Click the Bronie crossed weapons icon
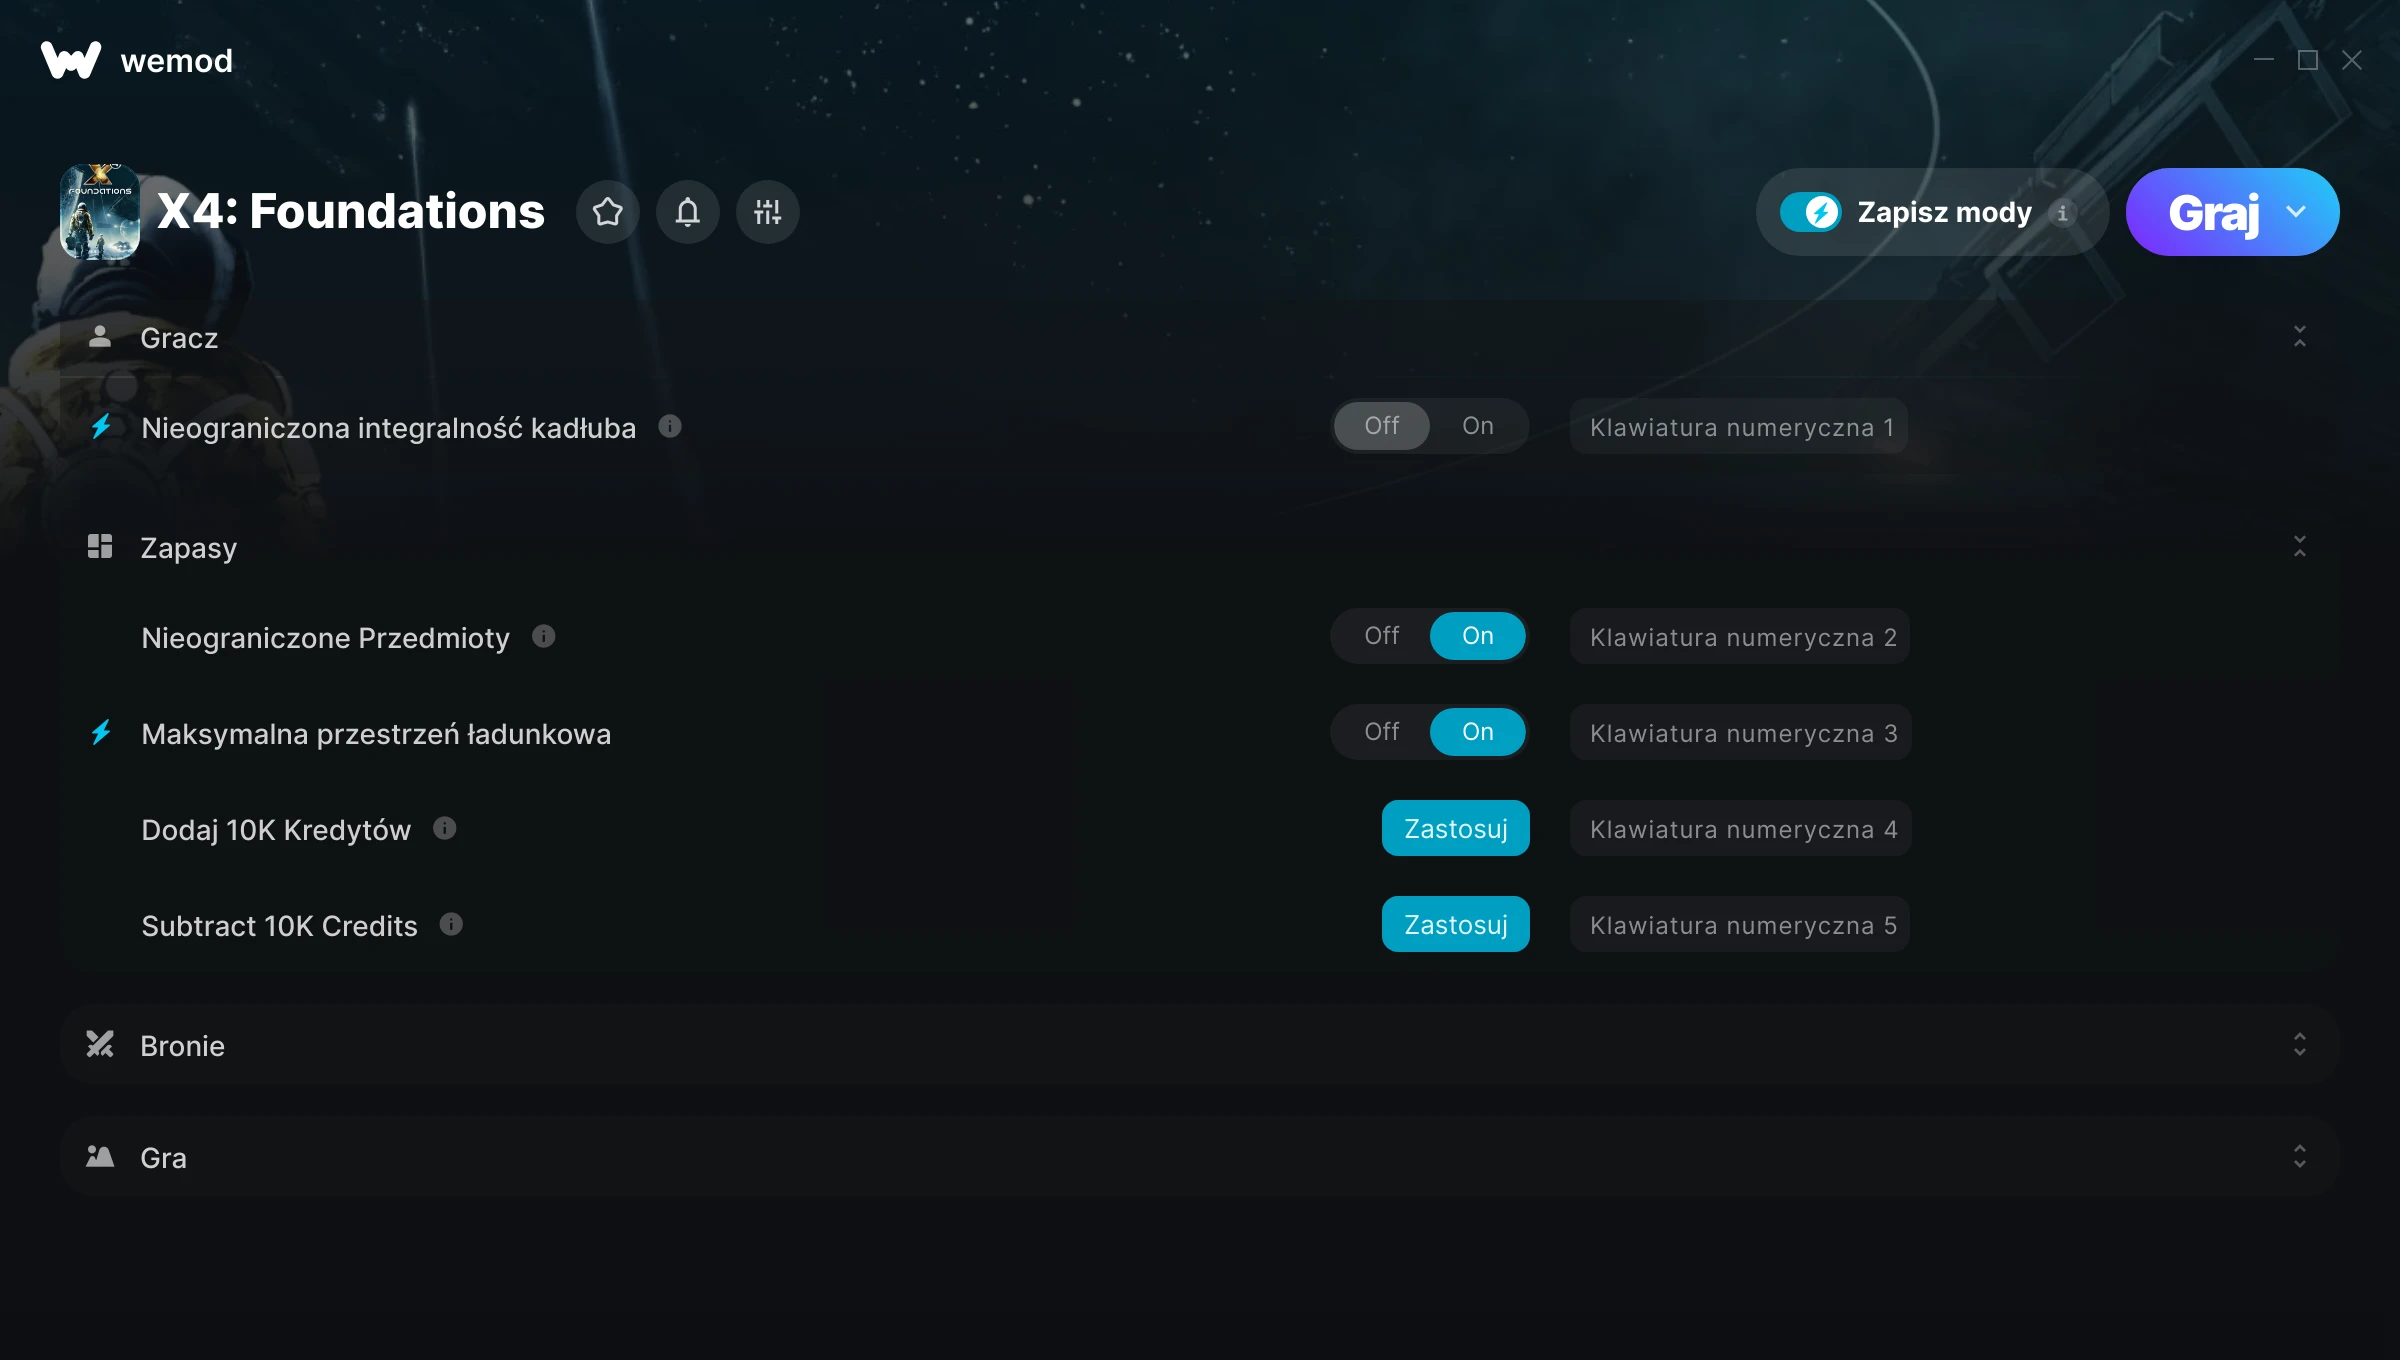This screenshot has height=1360, width=2400. (x=100, y=1045)
